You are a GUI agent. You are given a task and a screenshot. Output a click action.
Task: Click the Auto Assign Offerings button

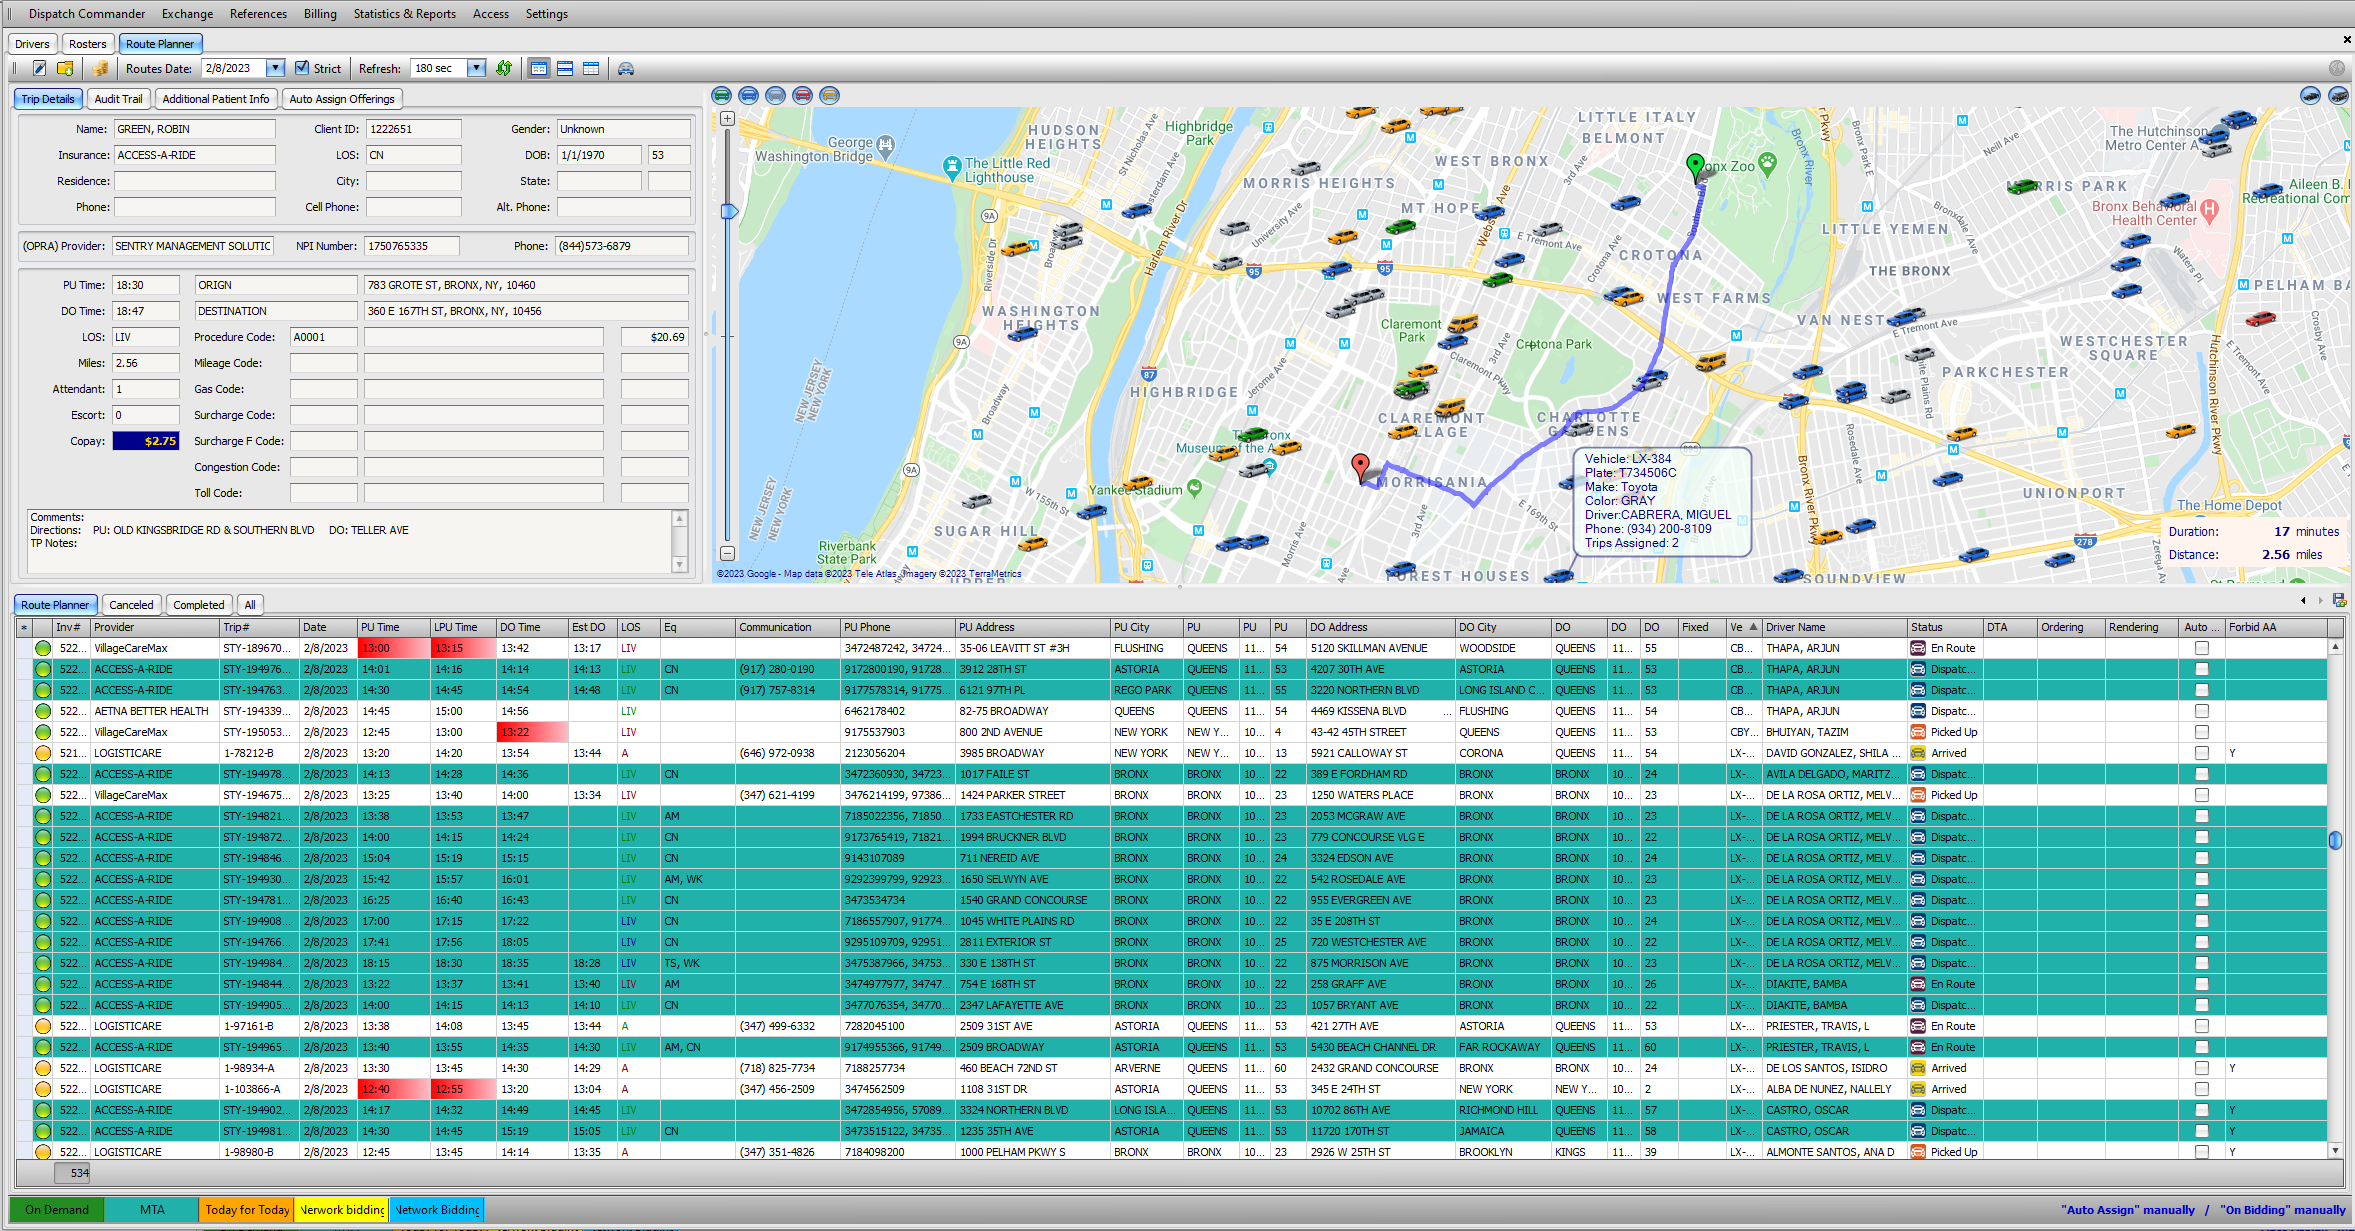point(341,99)
